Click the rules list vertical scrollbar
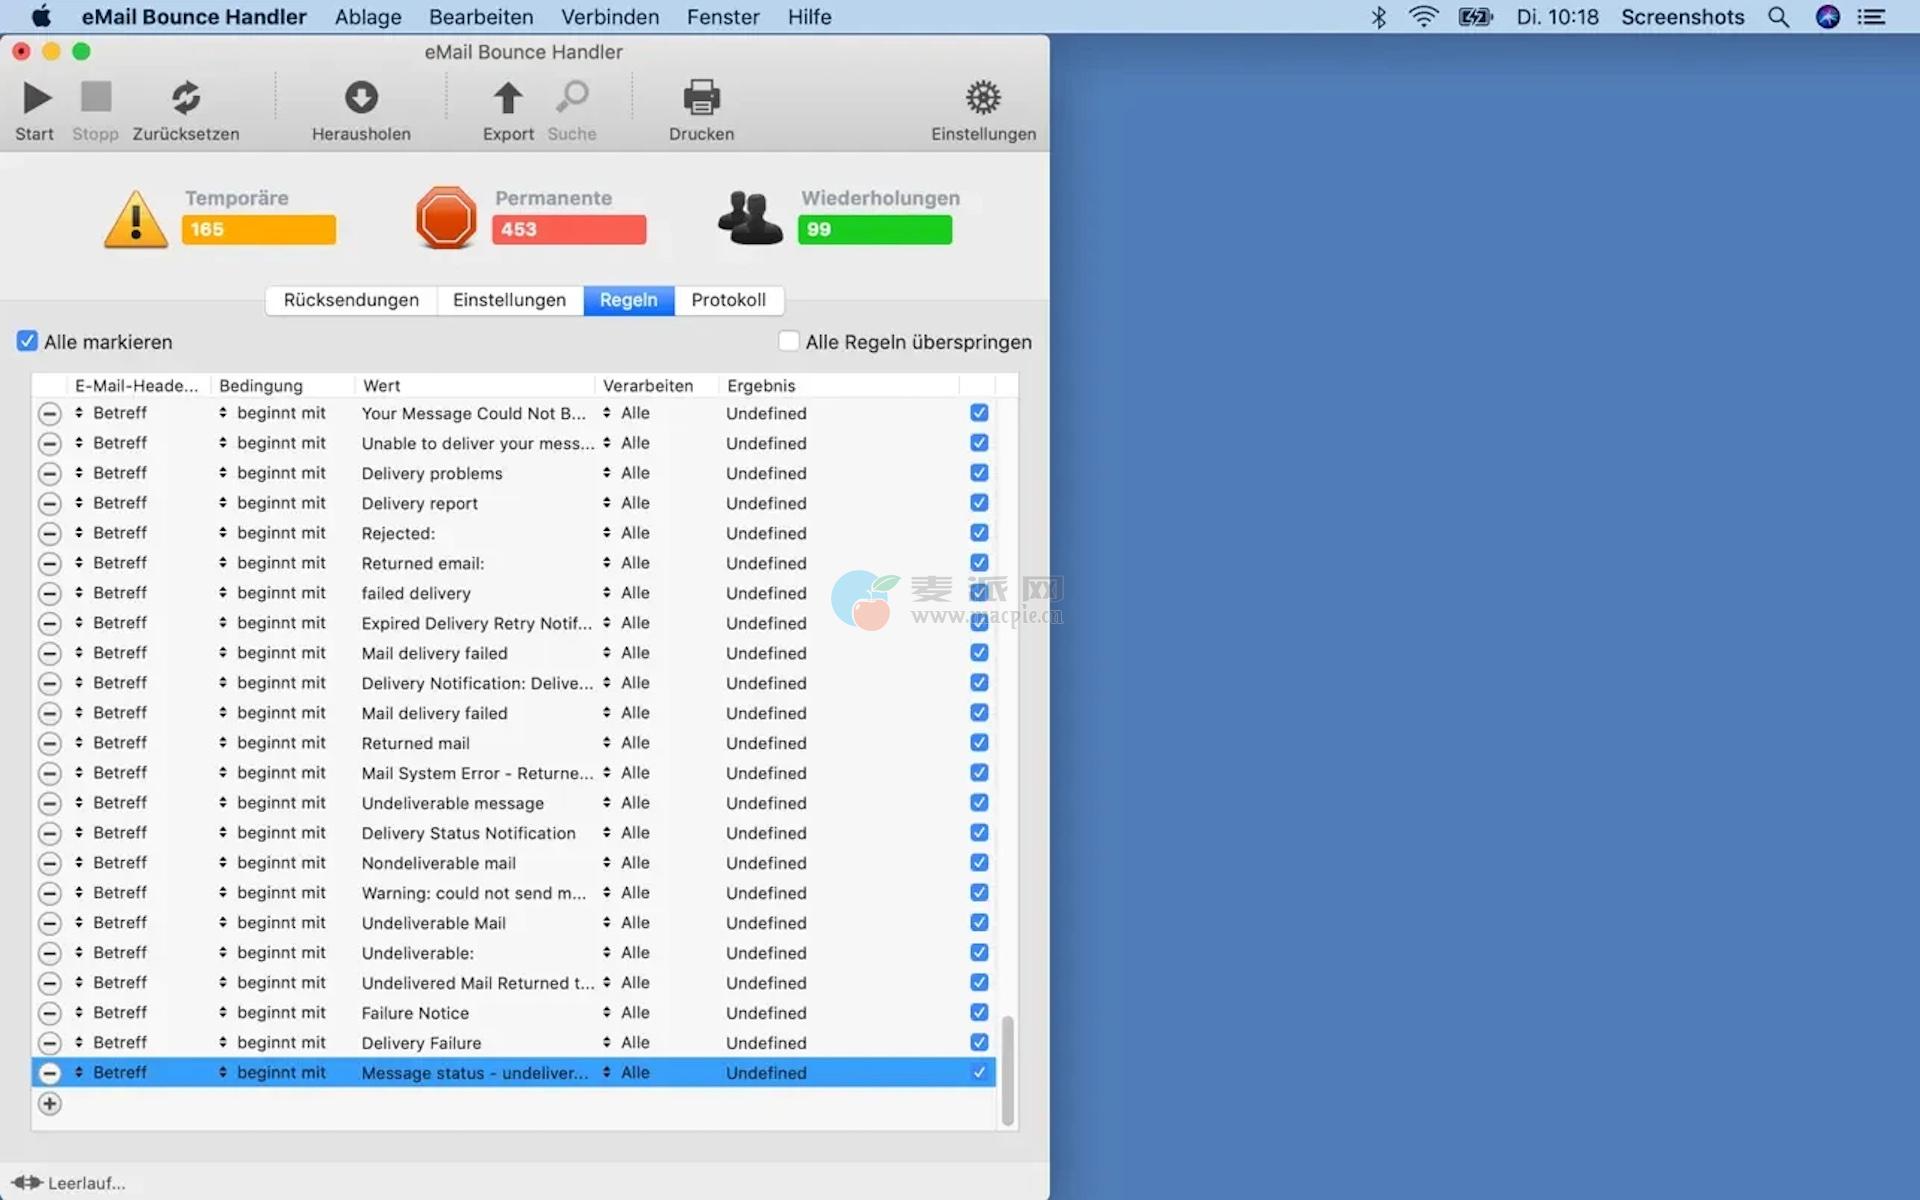Viewport: 1920px width, 1200px height. (1007, 1070)
